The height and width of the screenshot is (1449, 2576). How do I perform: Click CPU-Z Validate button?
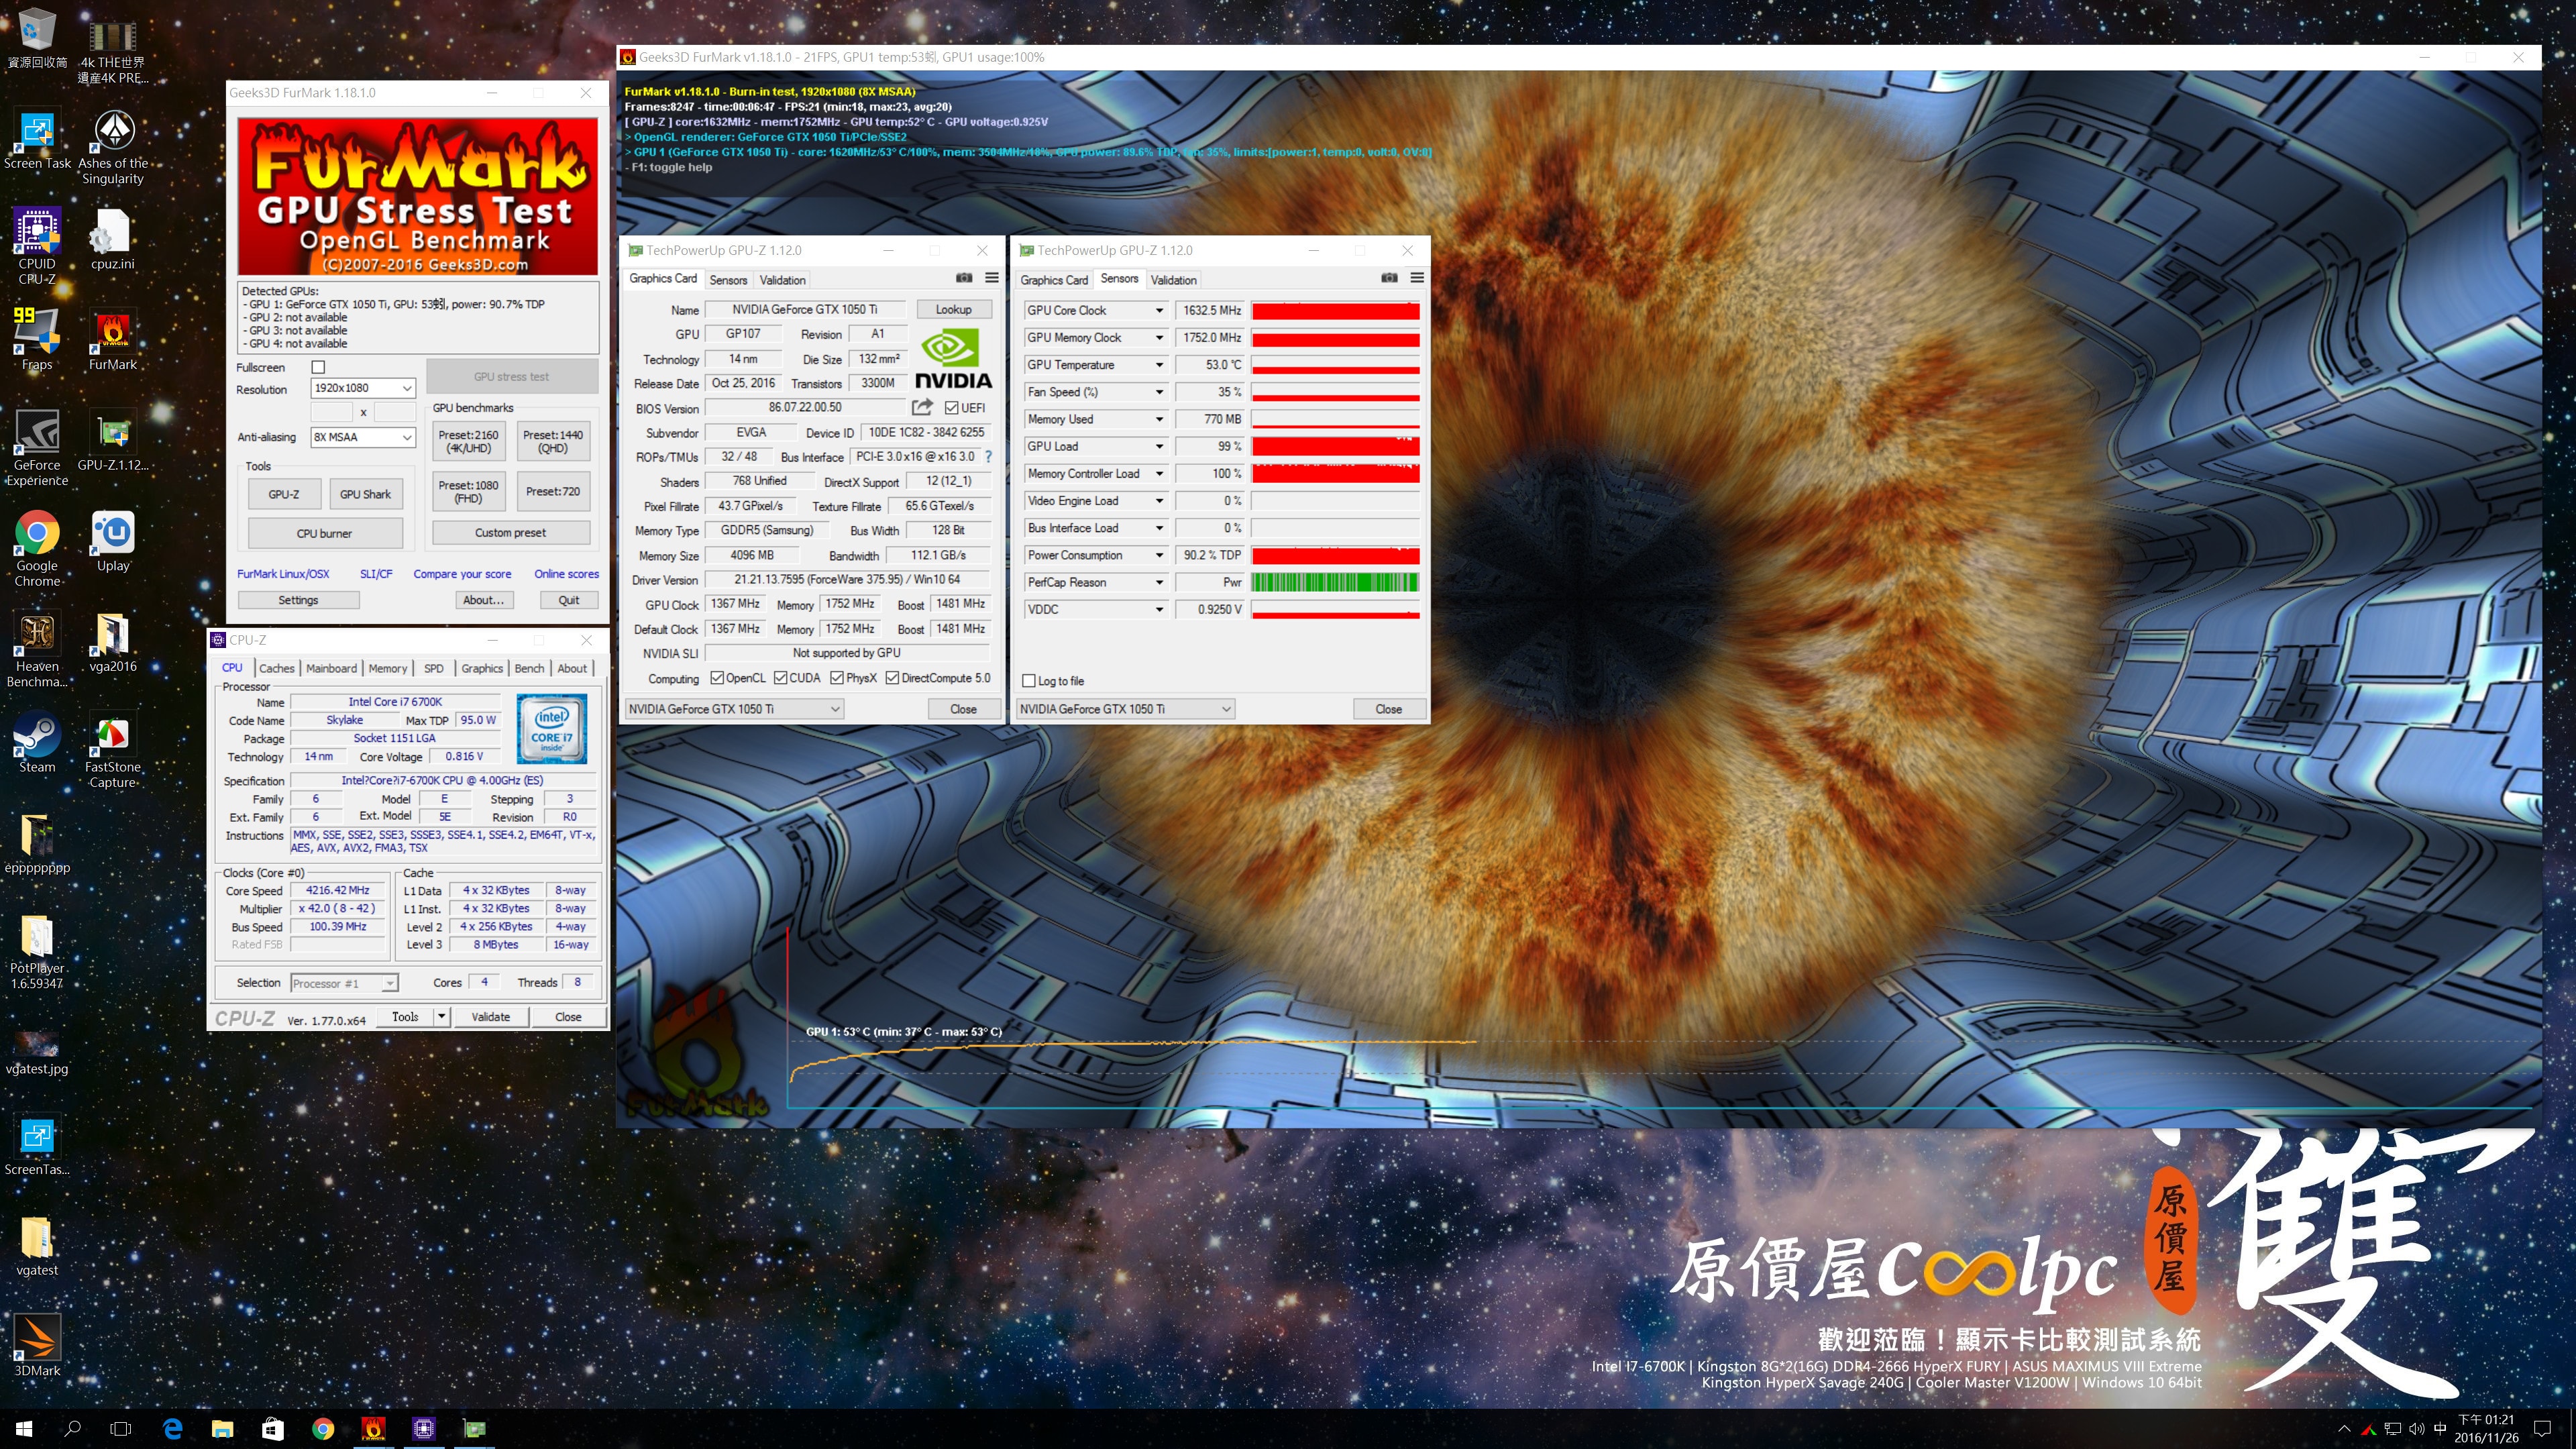(490, 1017)
